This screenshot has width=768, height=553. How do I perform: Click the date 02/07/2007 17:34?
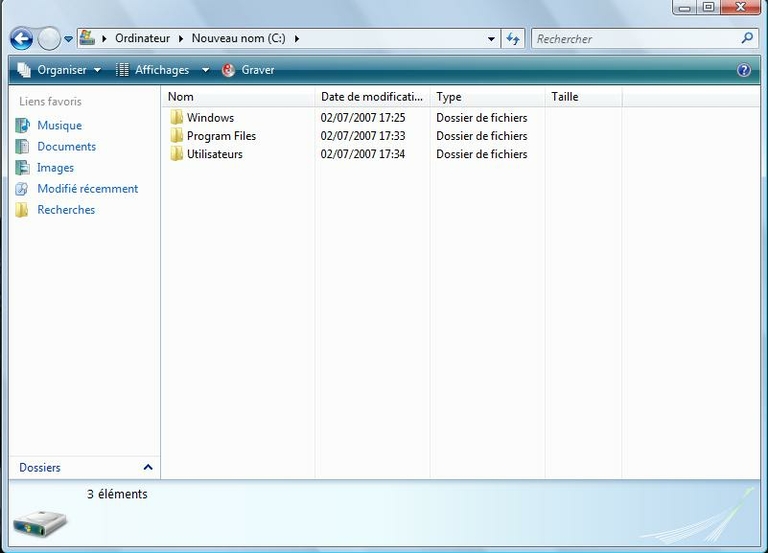(x=363, y=154)
